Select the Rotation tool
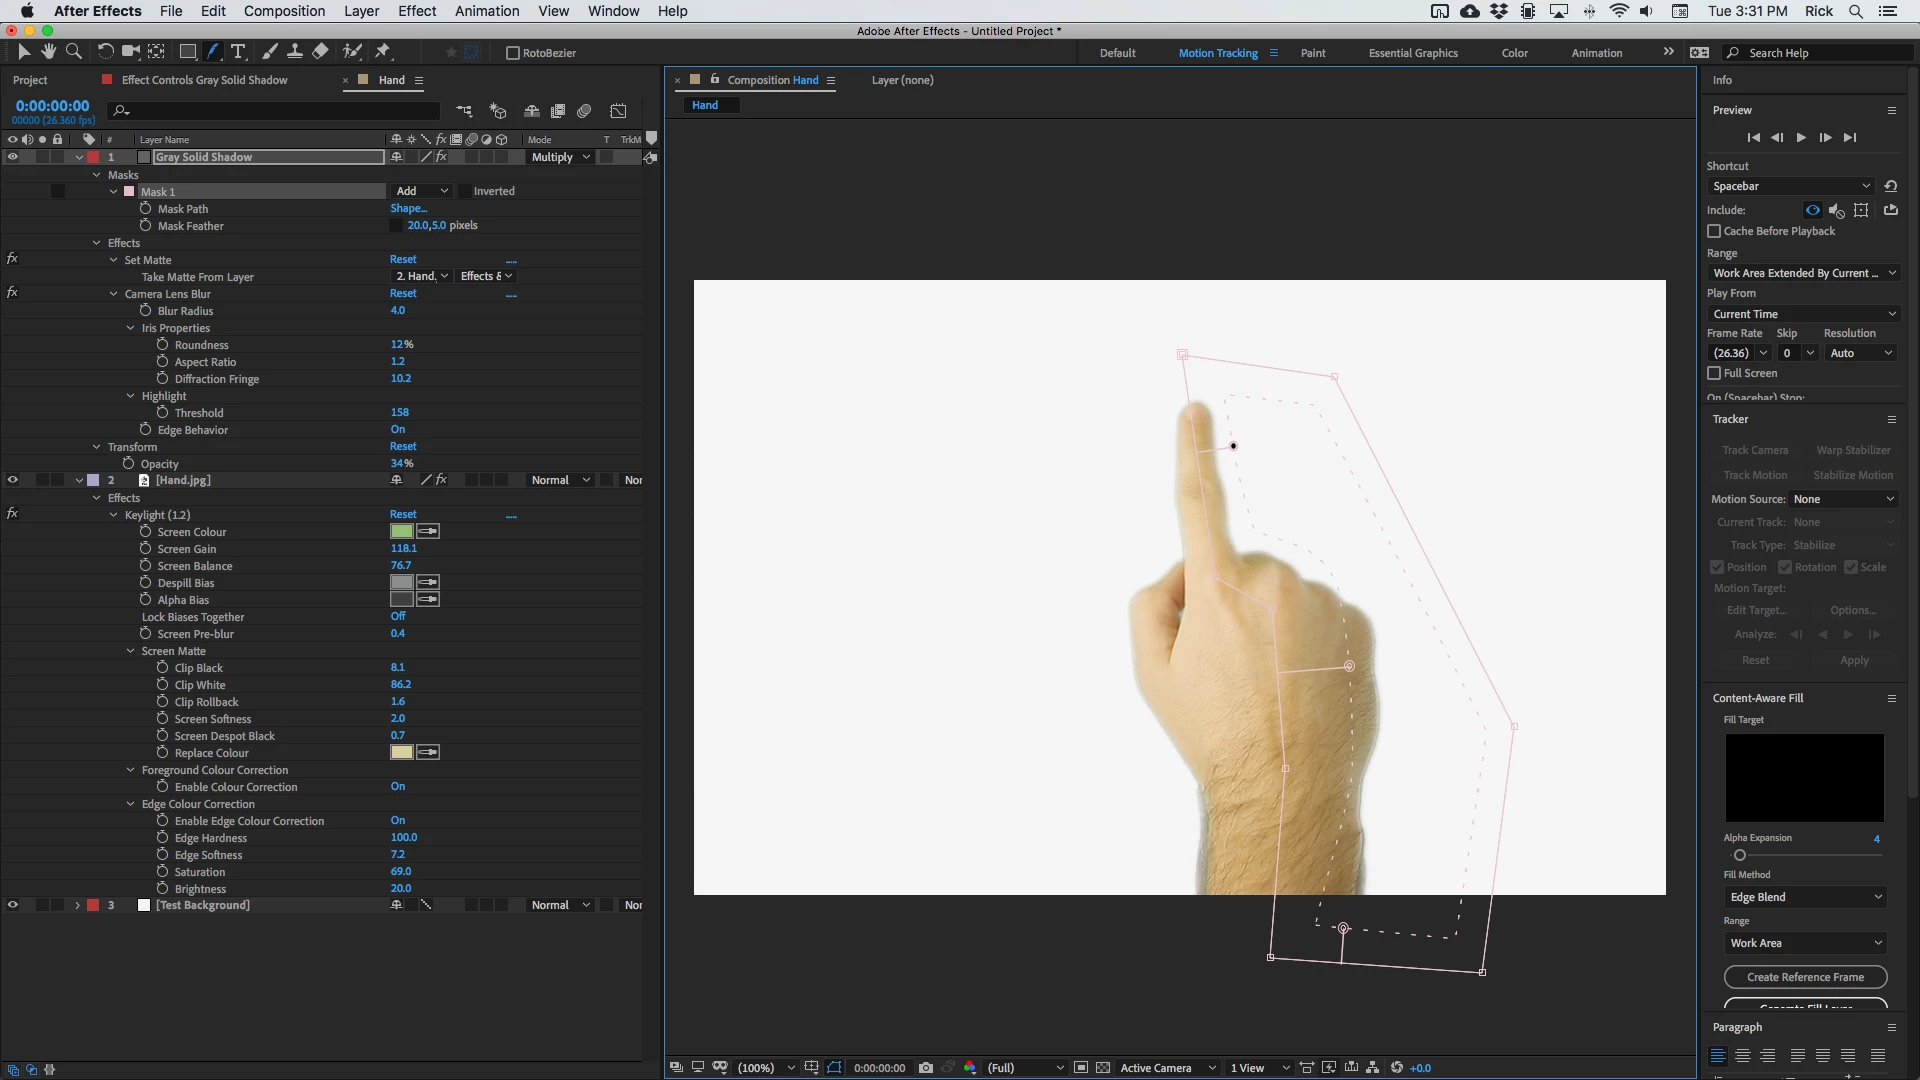 [x=105, y=52]
